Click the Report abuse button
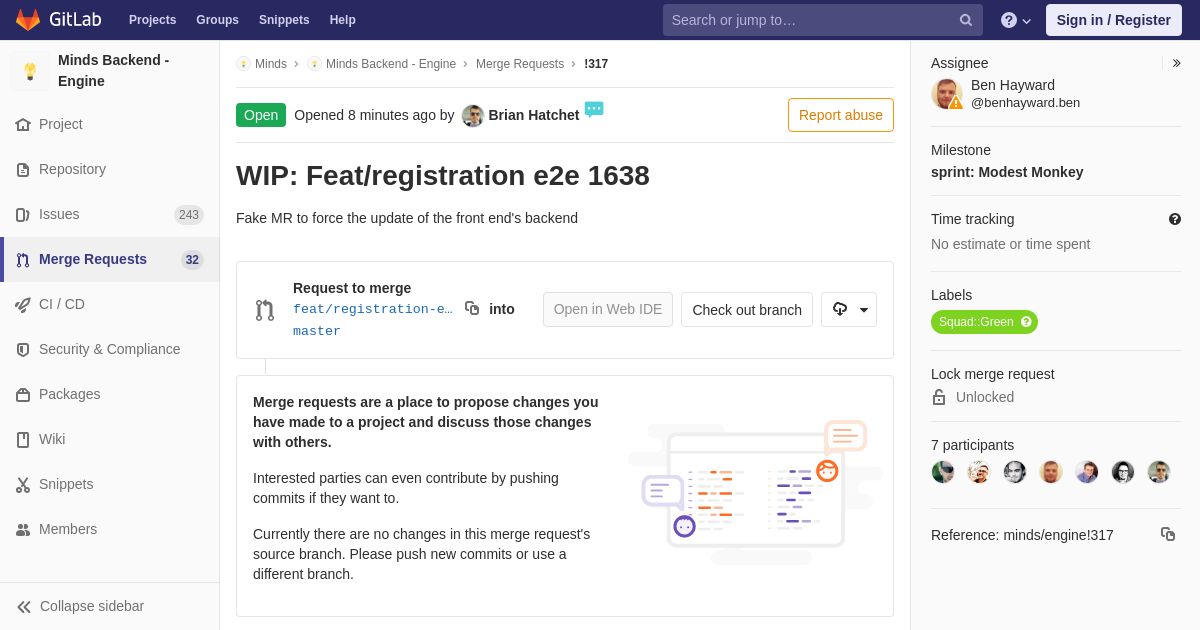1200x630 pixels. coord(840,115)
